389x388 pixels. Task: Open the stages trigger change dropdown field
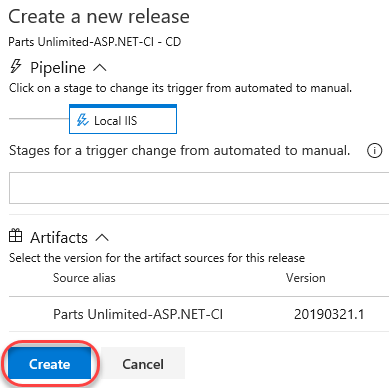click(199, 188)
